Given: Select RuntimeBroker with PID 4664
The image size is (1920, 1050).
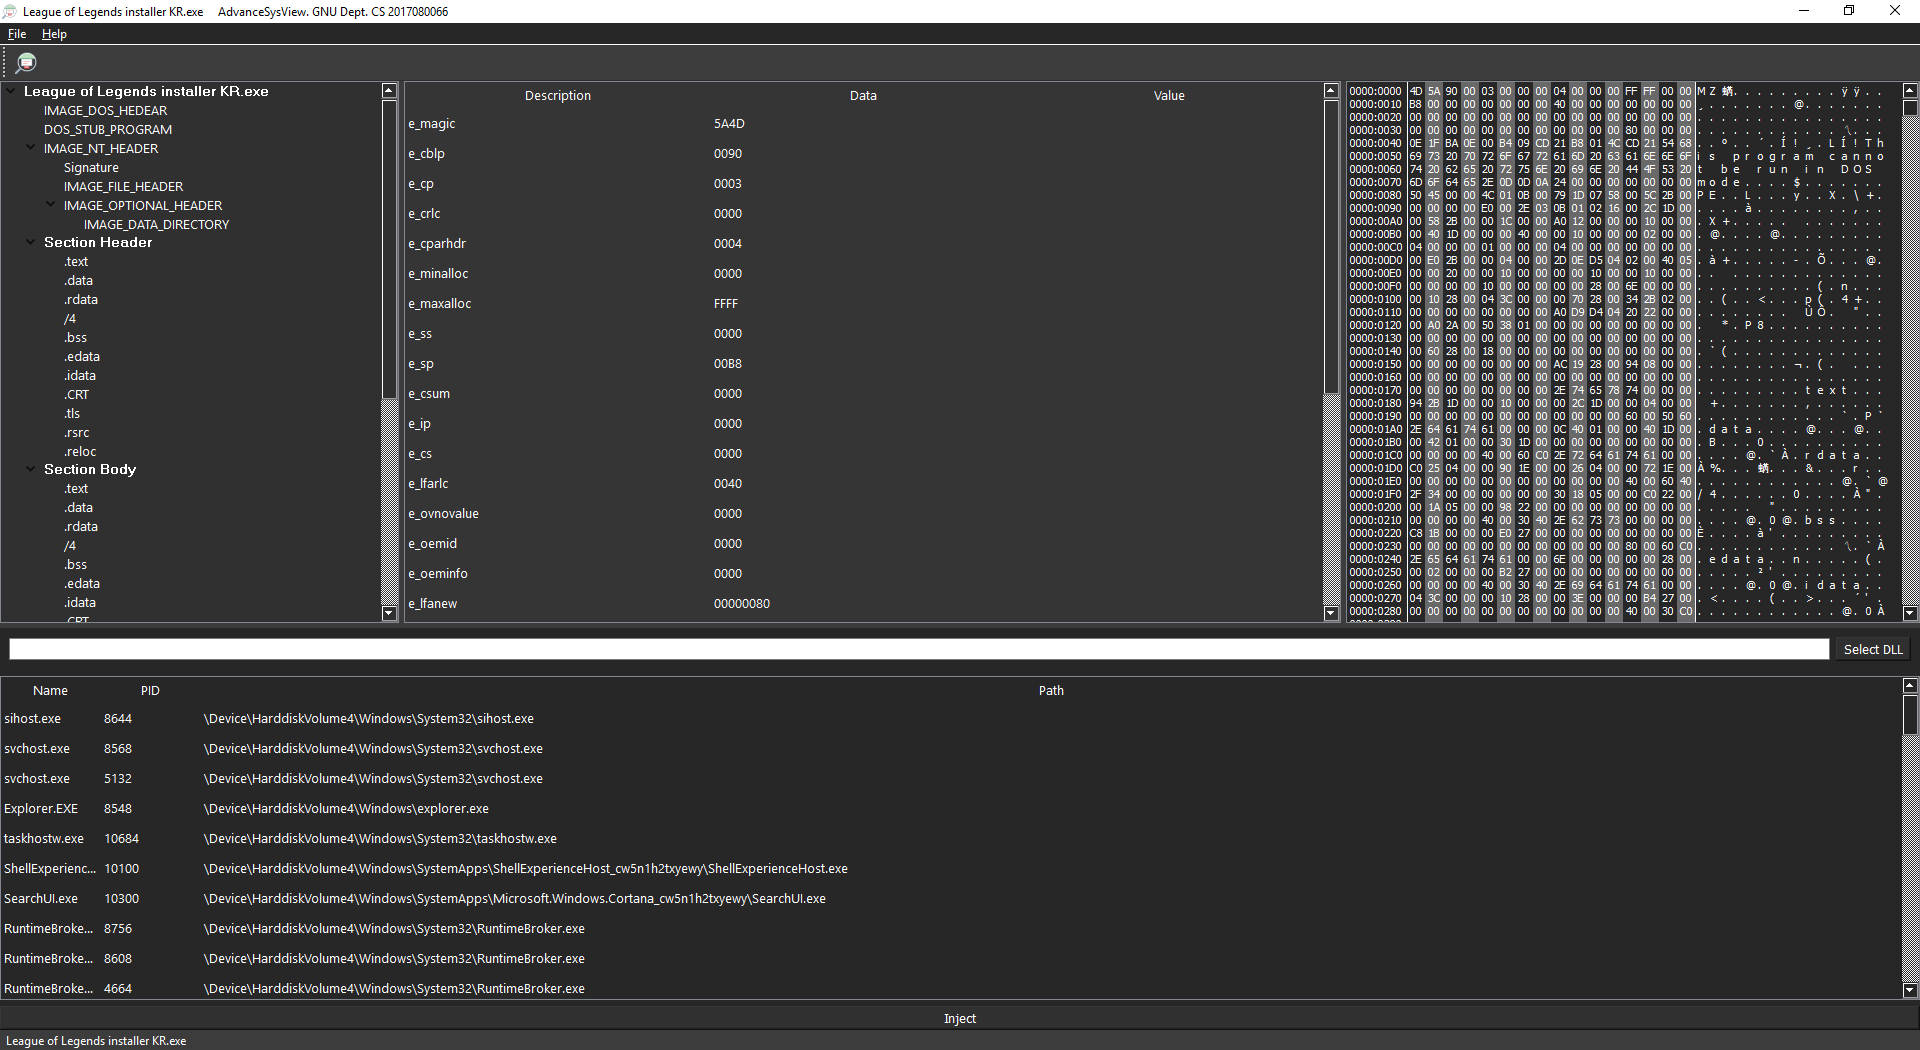Looking at the screenshot, I should point(950,989).
